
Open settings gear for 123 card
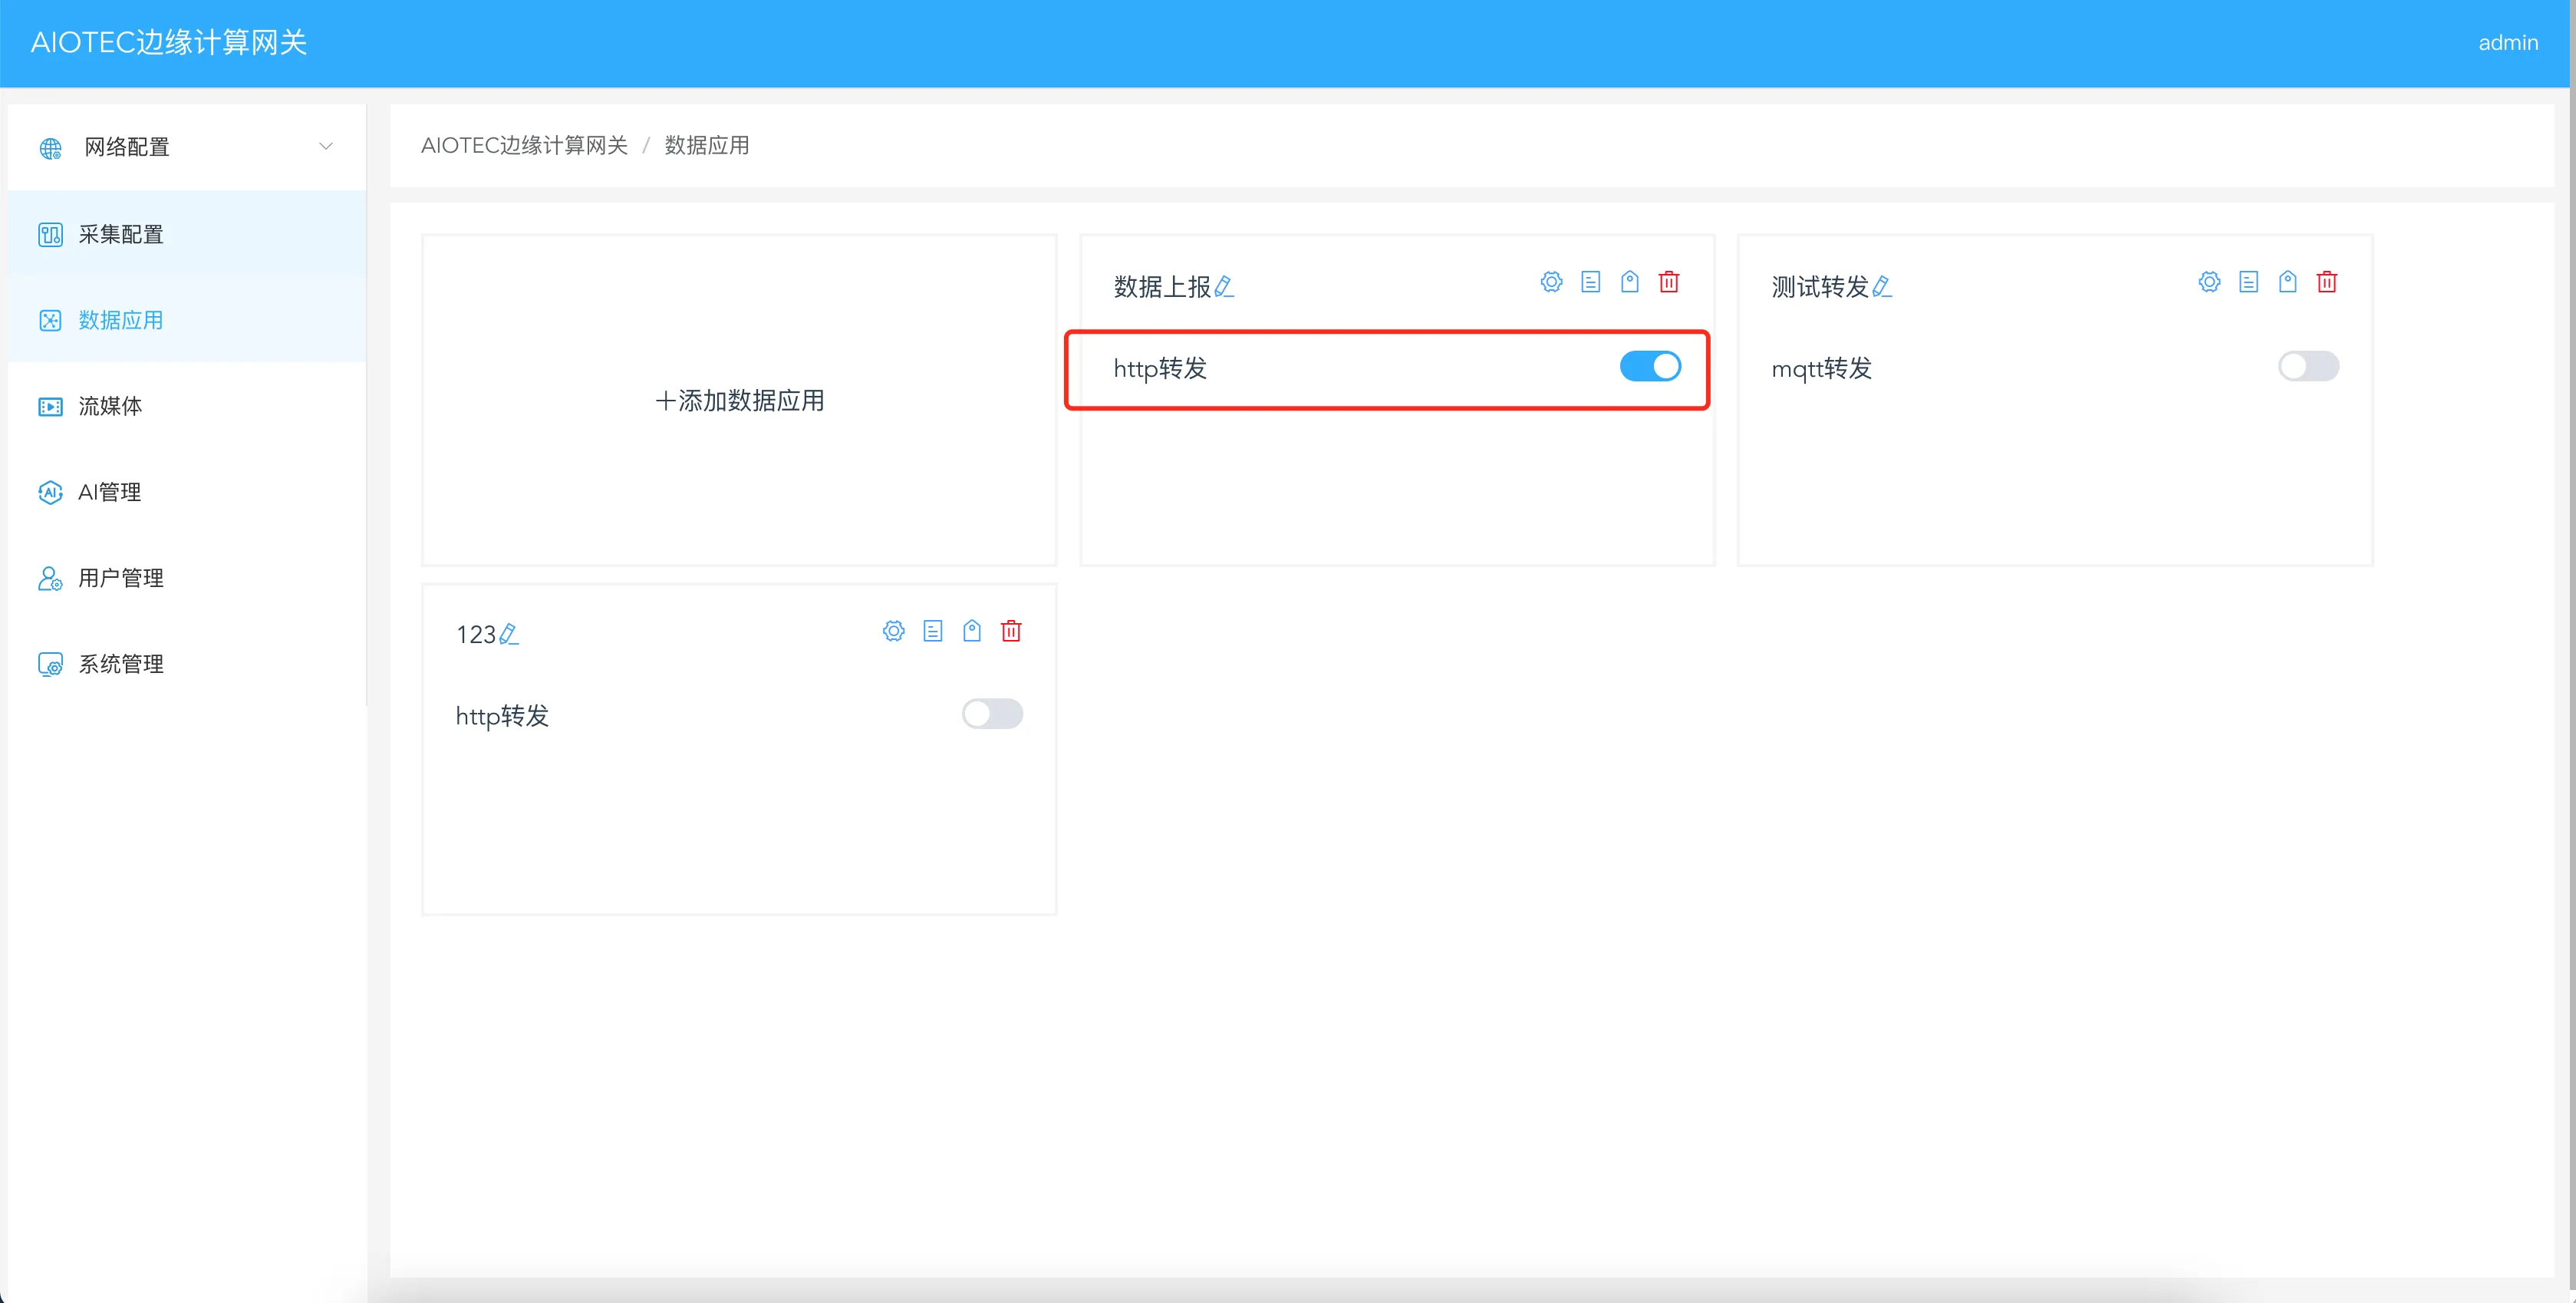point(893,631)
